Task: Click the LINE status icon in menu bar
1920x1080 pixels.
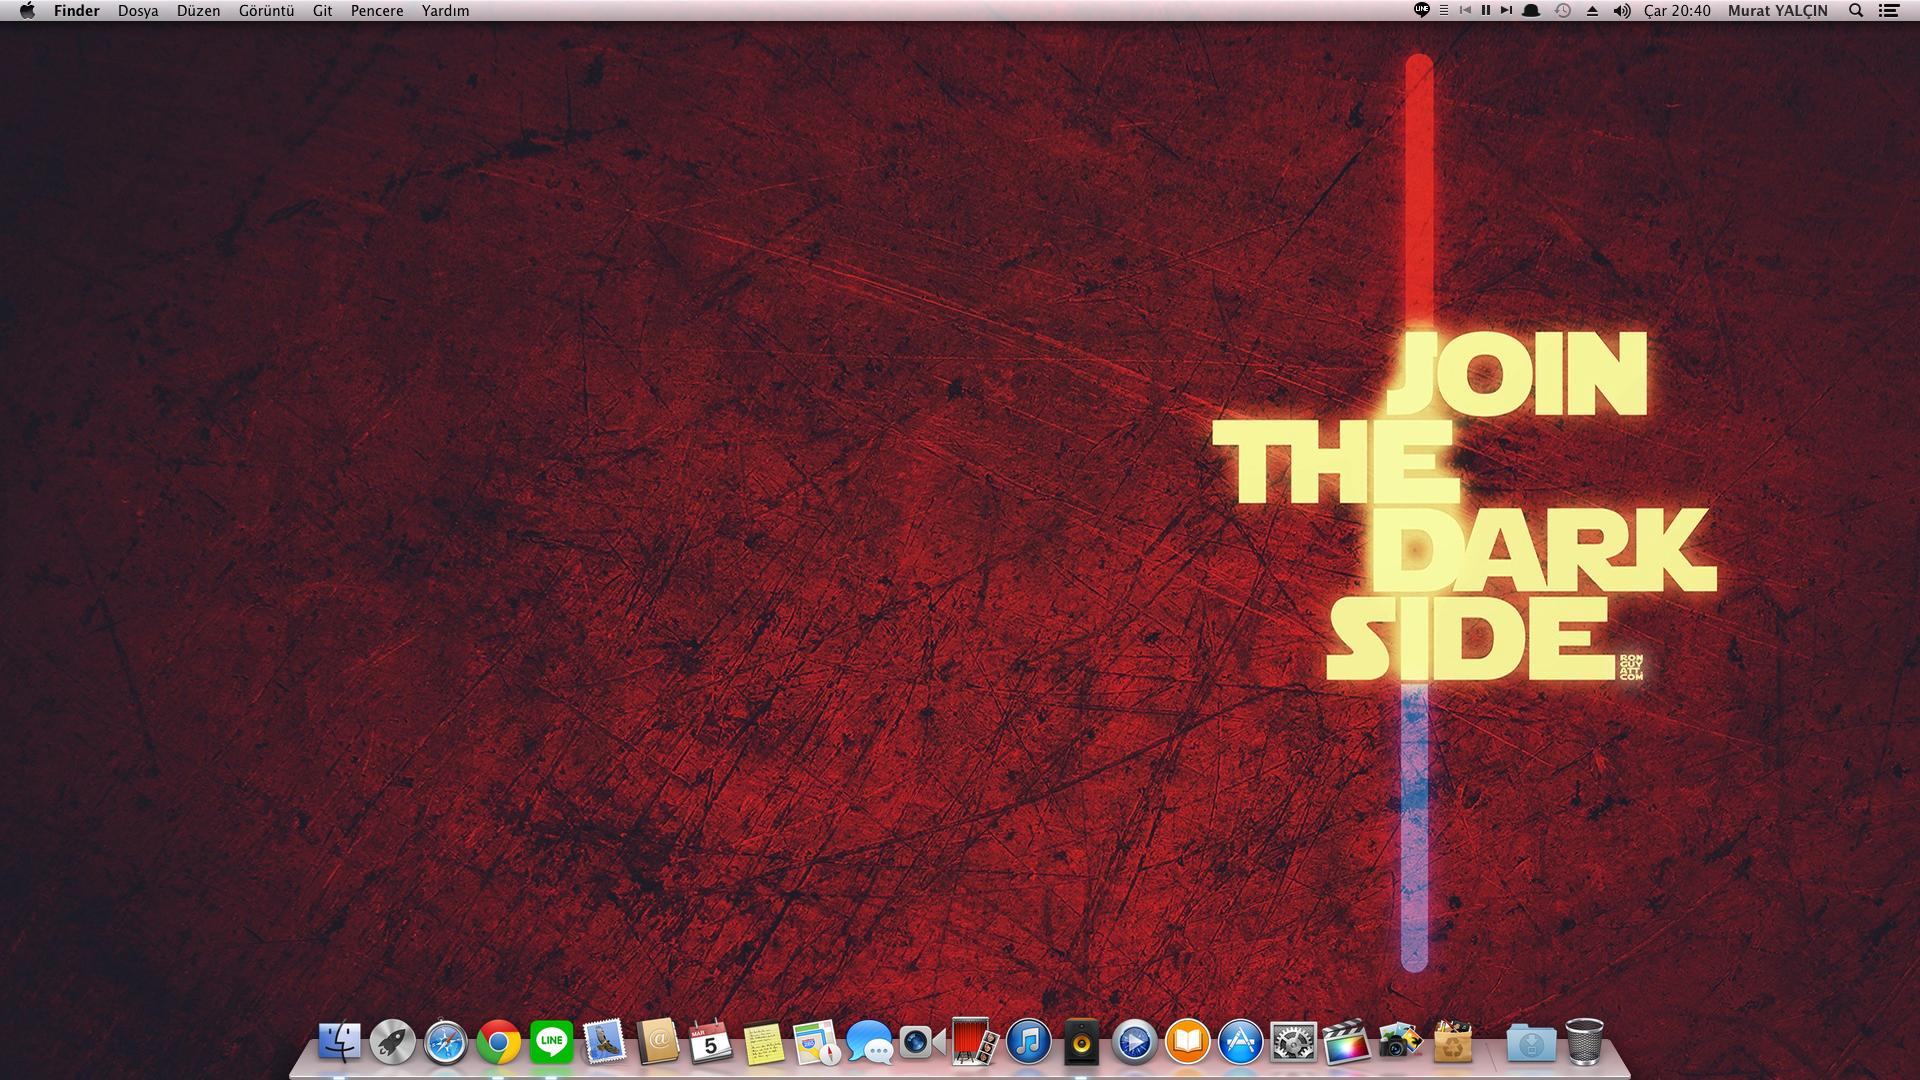Action: (x=1422, y=10)
